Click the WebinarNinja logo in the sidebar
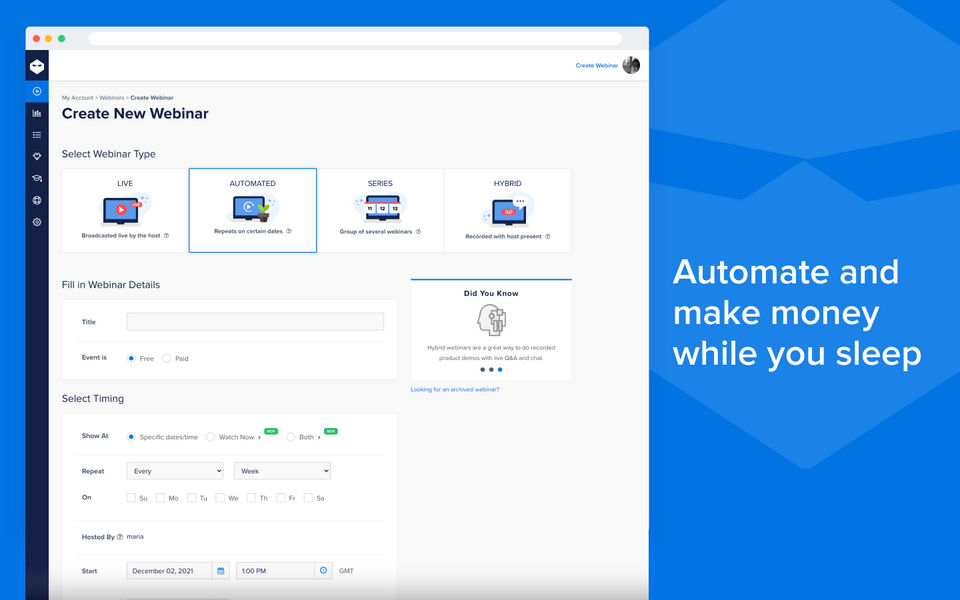This screenshot has height=600, width=960. [37, 66]
